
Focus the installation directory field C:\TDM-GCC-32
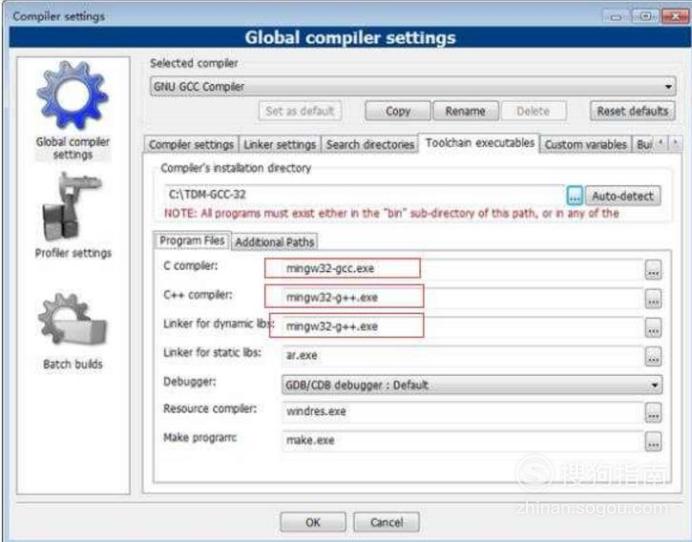pyautogui.click(x=364, y=195)
